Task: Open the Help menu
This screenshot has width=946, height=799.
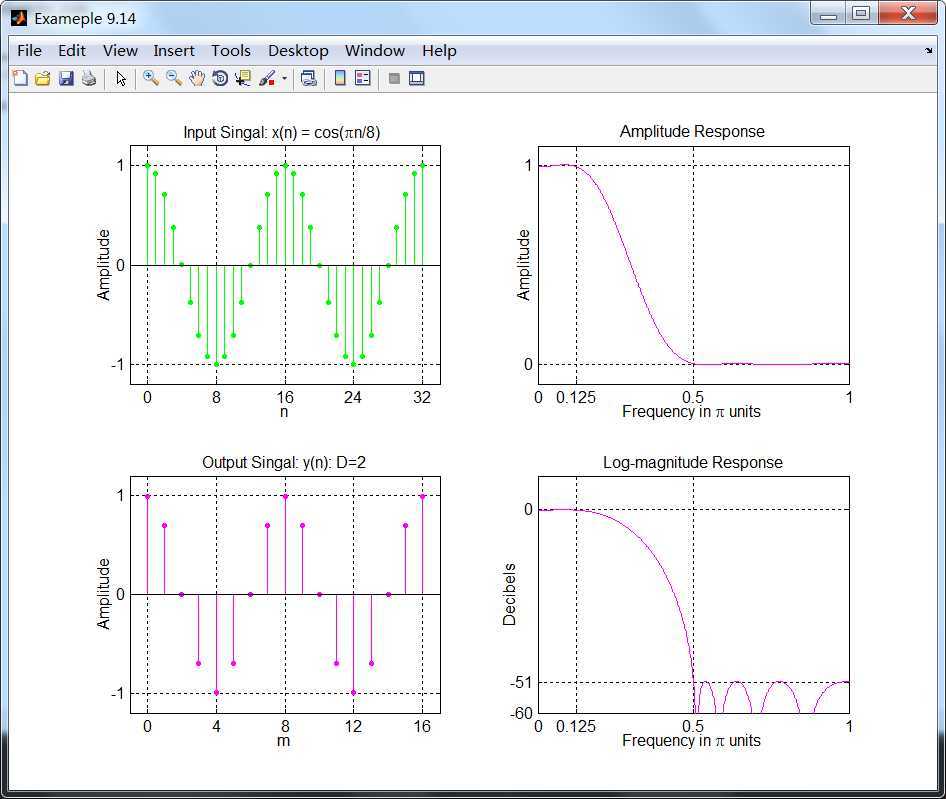Action: point(439,51)
